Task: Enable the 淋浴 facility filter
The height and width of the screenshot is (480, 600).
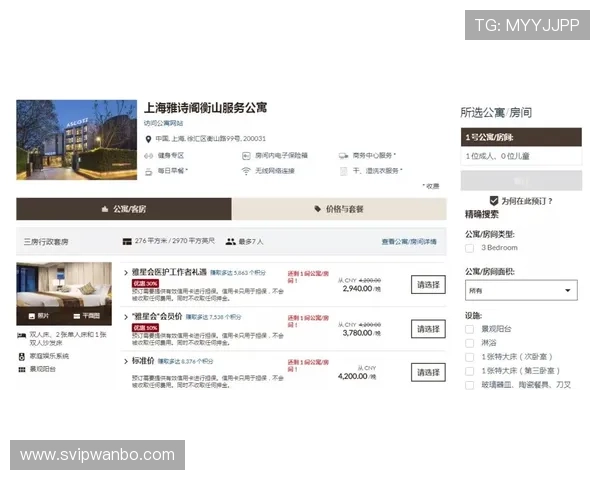Action: [470, 343]
